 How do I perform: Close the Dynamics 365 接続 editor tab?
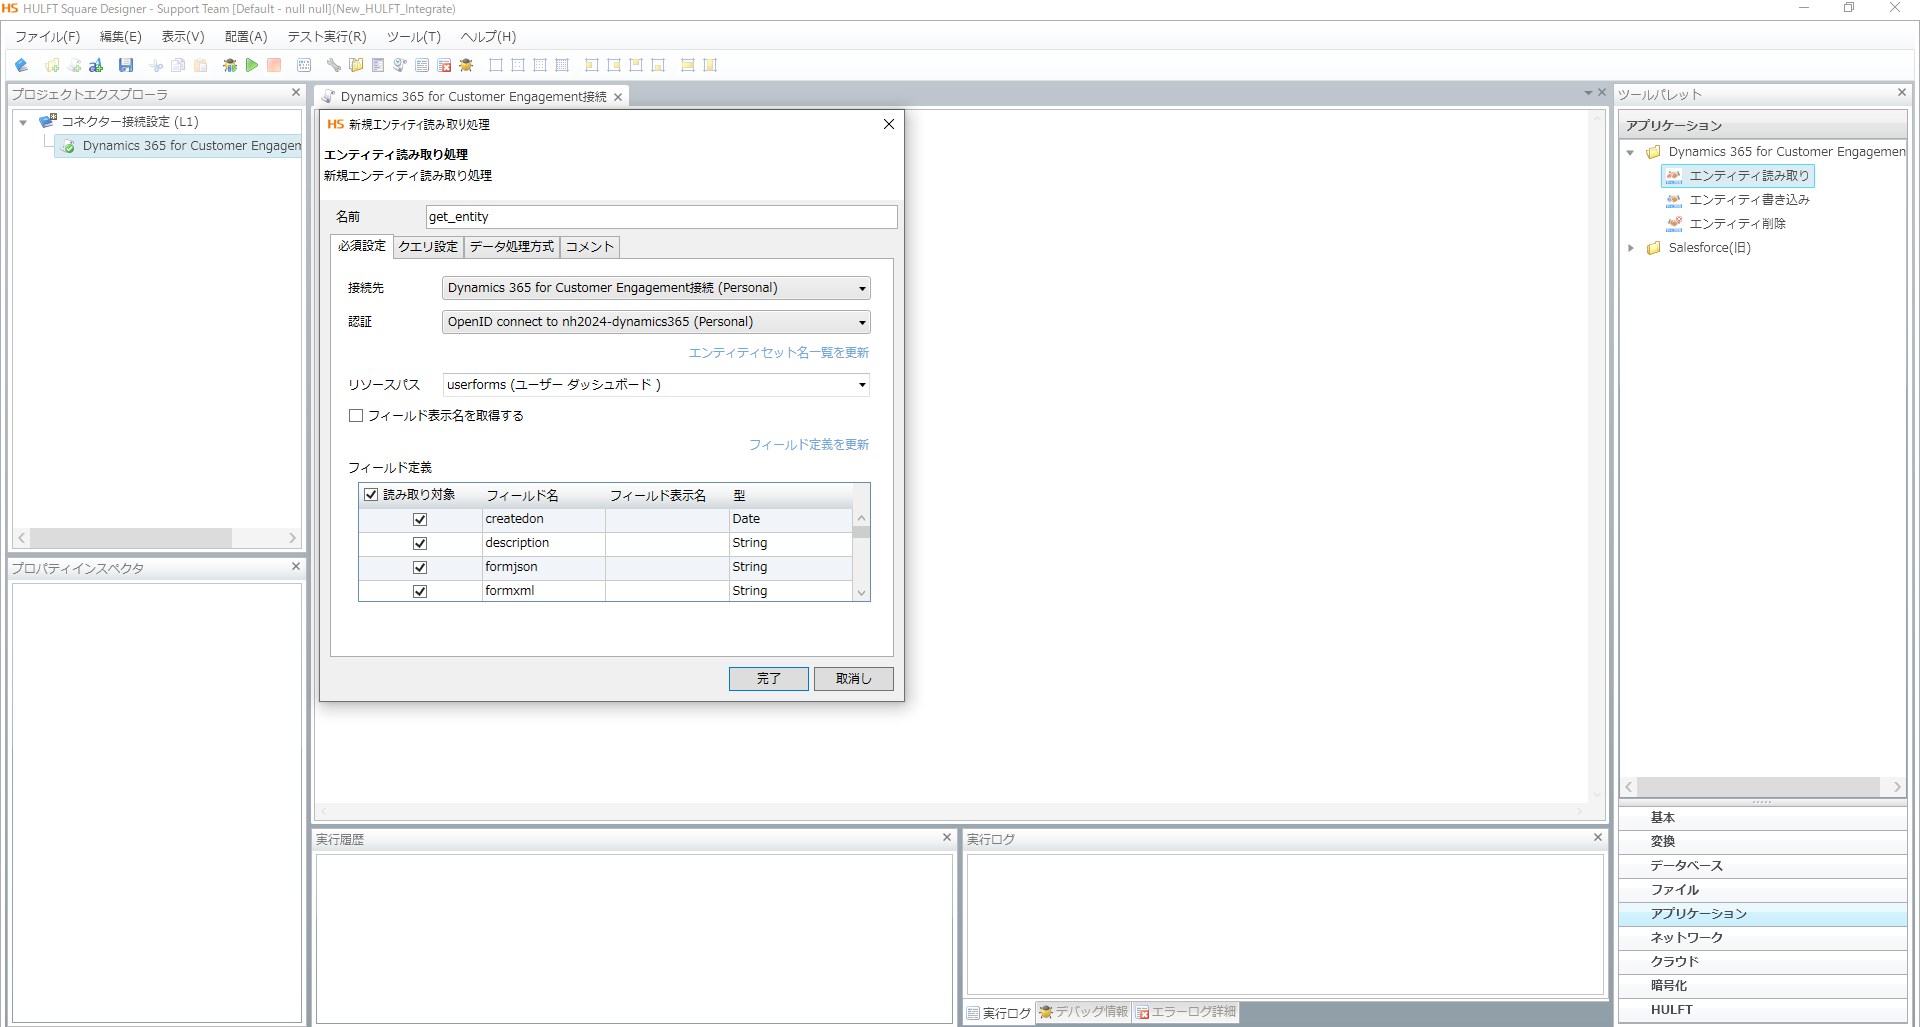pos(618,97)
